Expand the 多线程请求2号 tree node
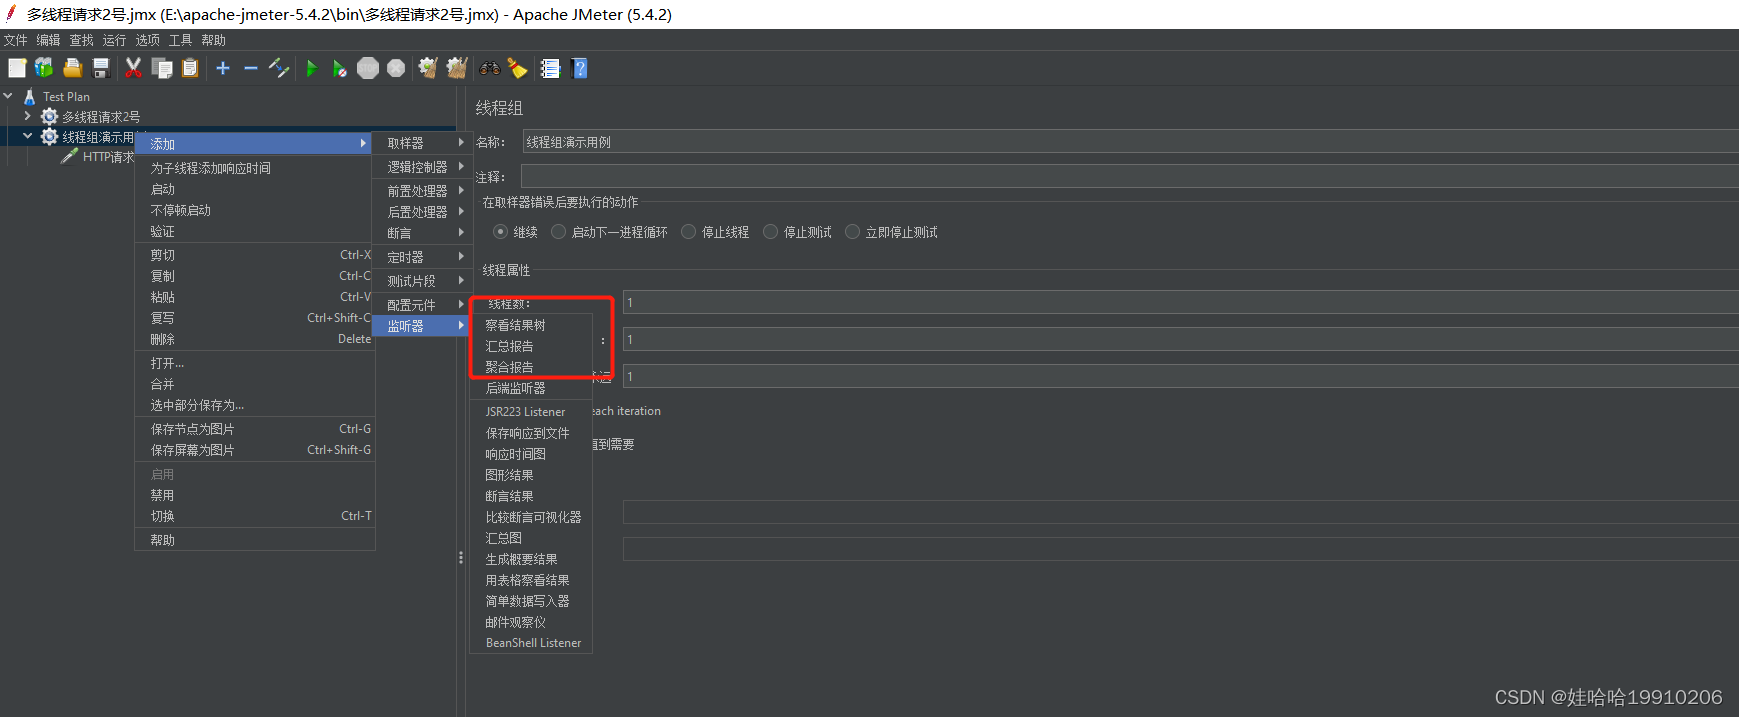Image resolution: width=1739 pixels, height=717 pixels. tap(27, 116)
